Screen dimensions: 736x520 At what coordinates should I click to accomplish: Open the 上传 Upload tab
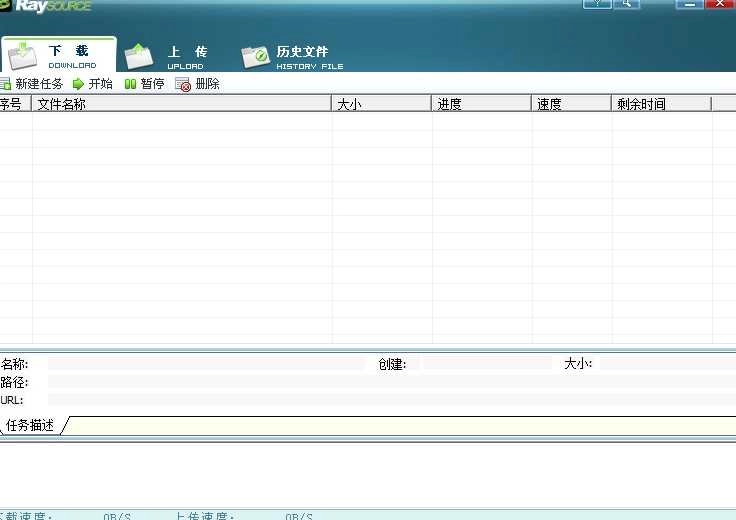coord(165,56)
